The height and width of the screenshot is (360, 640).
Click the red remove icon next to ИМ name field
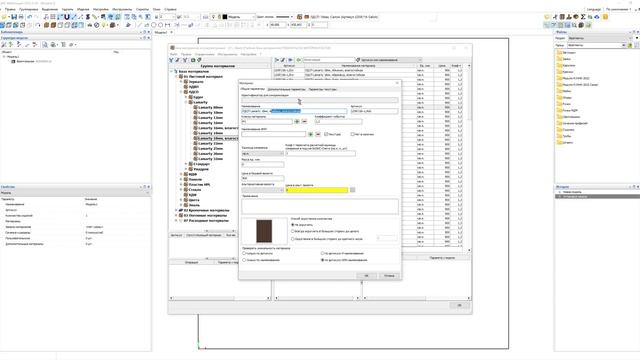coord(318,134)
